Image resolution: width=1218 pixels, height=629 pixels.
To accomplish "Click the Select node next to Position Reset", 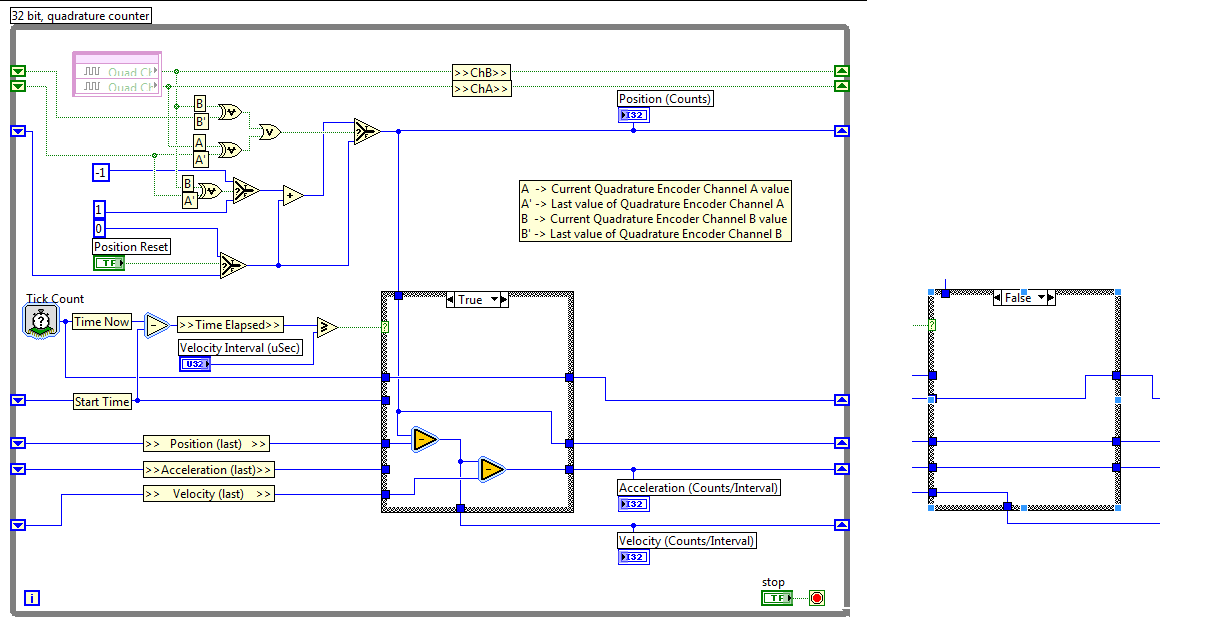I will (232, 265).
